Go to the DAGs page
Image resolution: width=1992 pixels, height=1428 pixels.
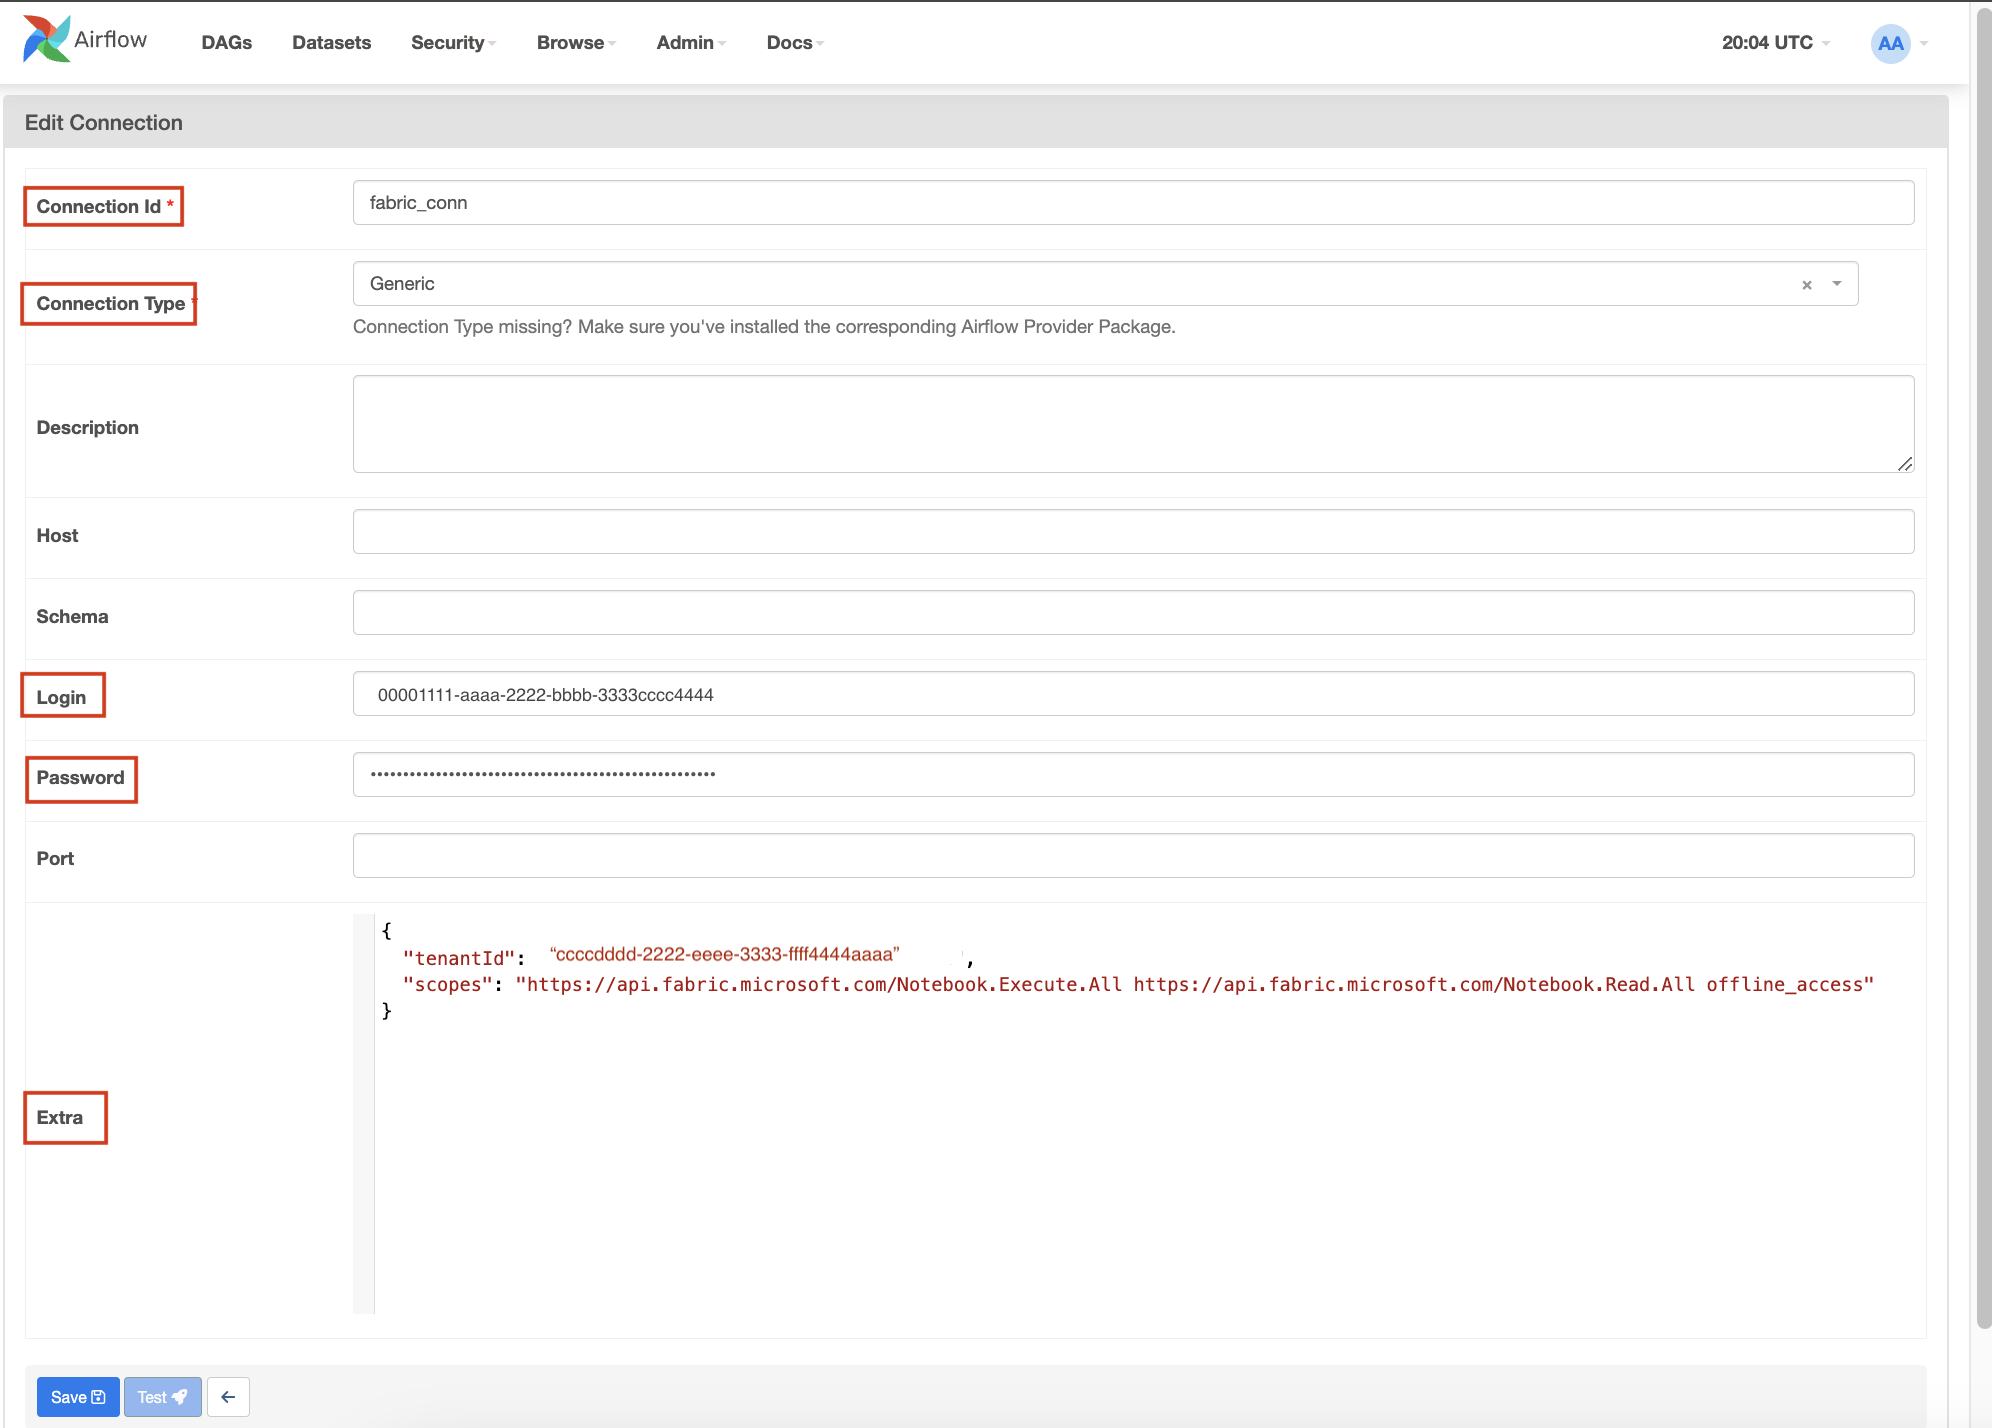(x=226, y=43)
